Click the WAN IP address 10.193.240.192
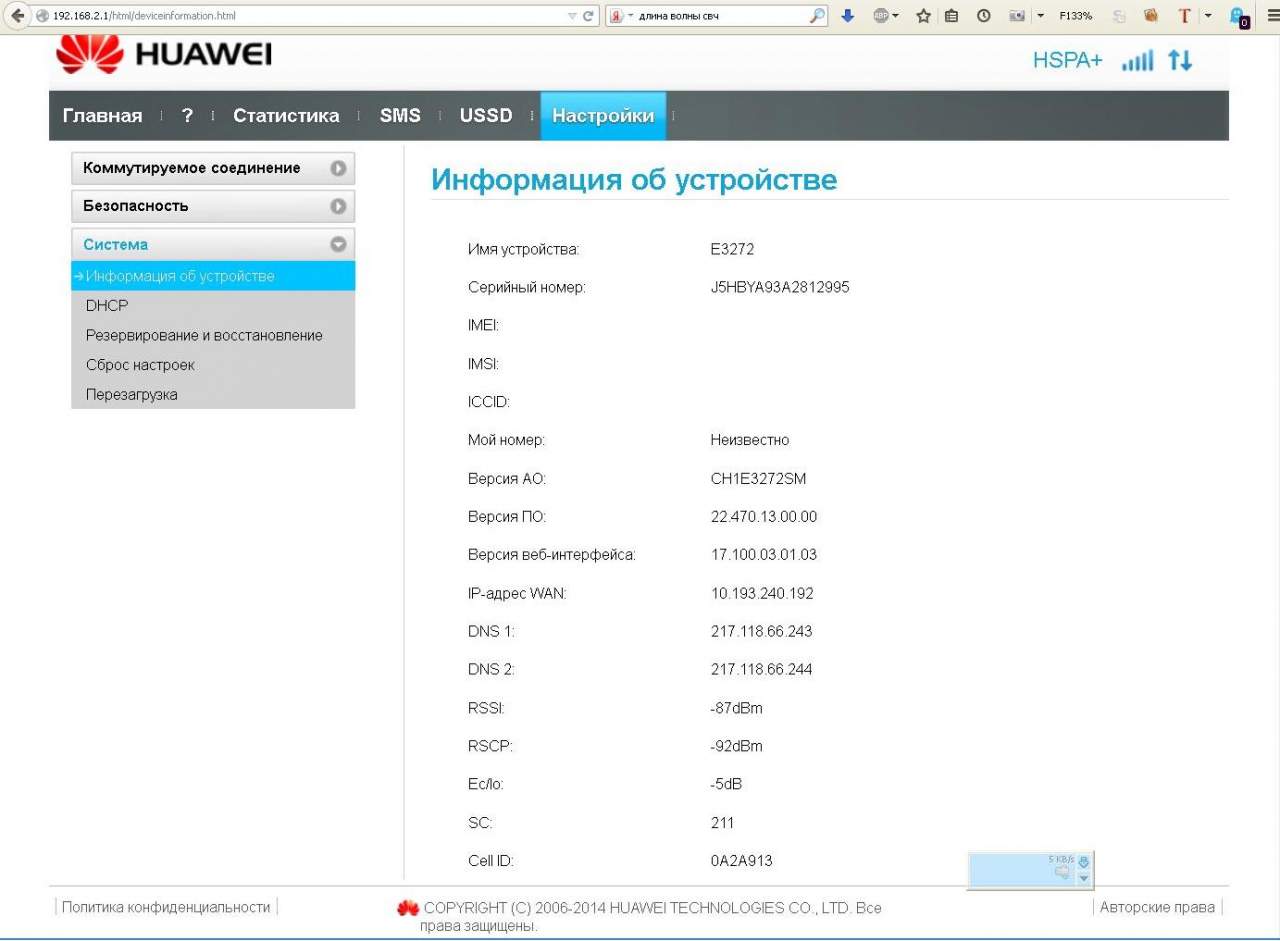Viewport: 1280px width, 941px height. tap(762, 594)
